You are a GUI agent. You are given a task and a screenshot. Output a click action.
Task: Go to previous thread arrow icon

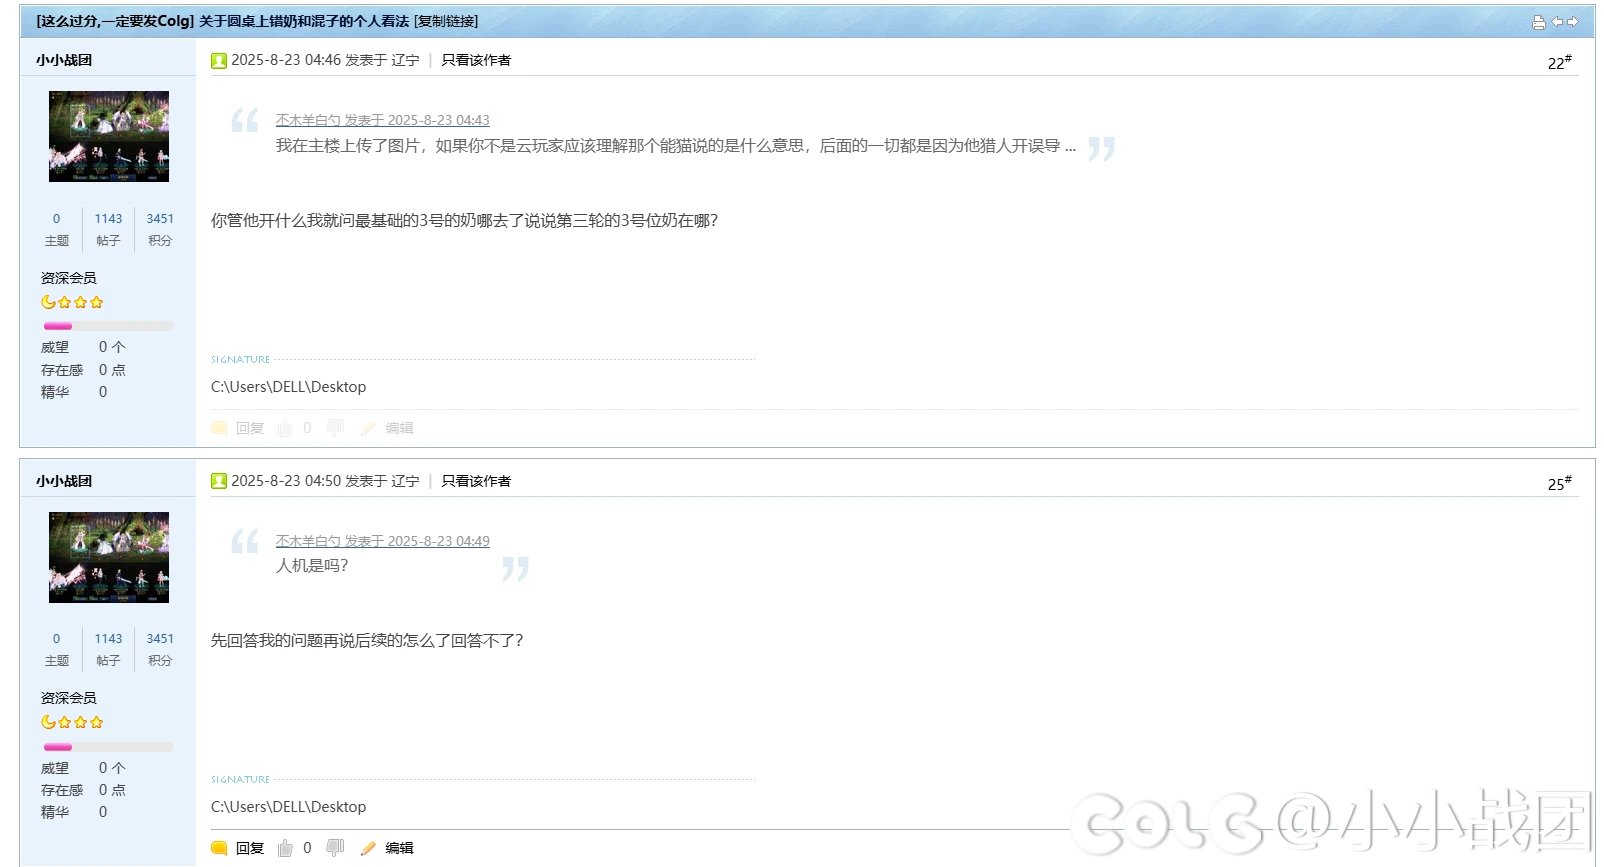click(x=1557, y=21)
